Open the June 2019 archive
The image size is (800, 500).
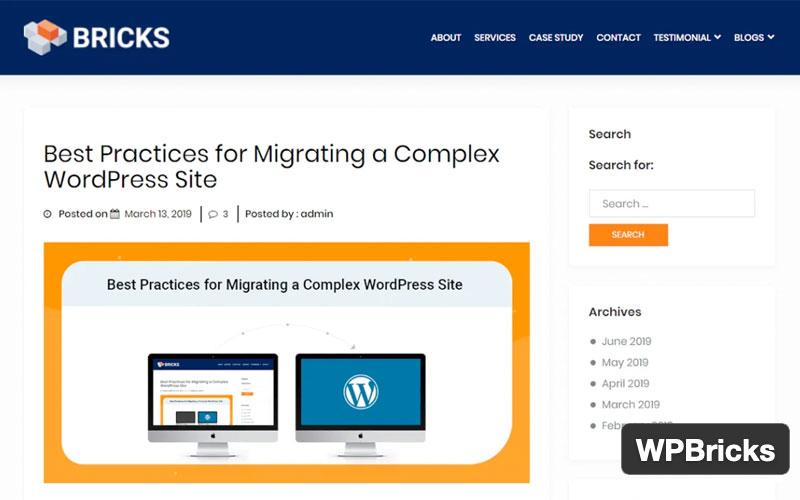tap(627, 341)
